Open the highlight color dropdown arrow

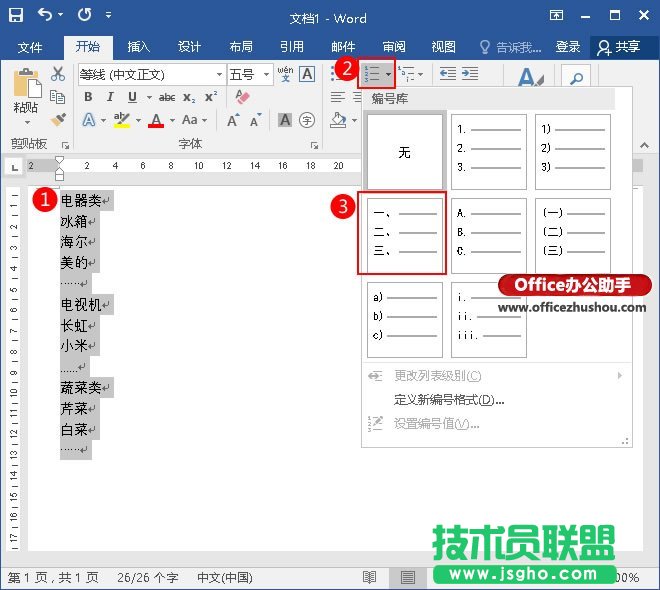(x=138, y=120)
